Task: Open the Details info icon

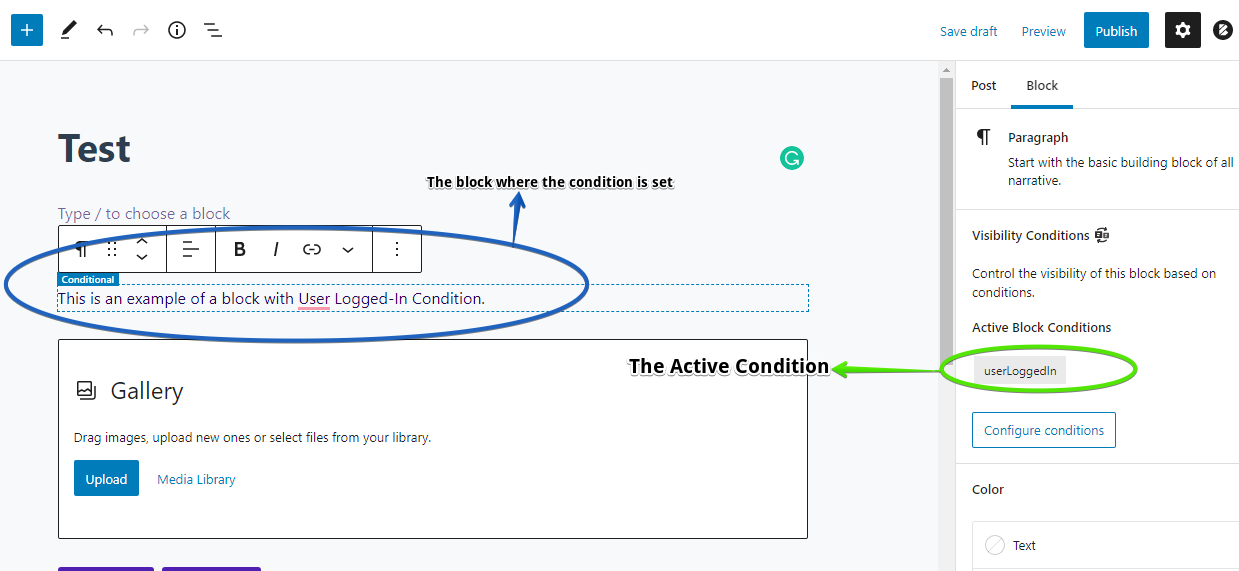Action: coord(177,30)
